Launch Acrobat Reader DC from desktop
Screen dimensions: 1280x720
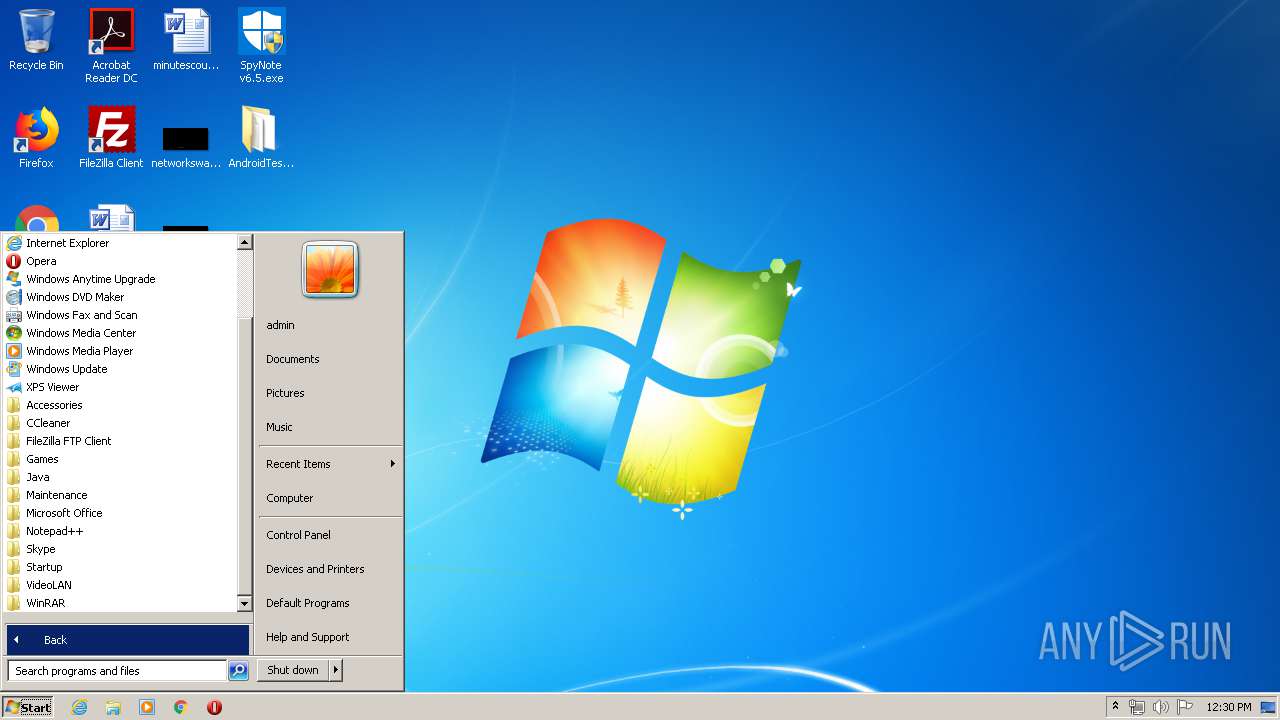pos(111,45)
